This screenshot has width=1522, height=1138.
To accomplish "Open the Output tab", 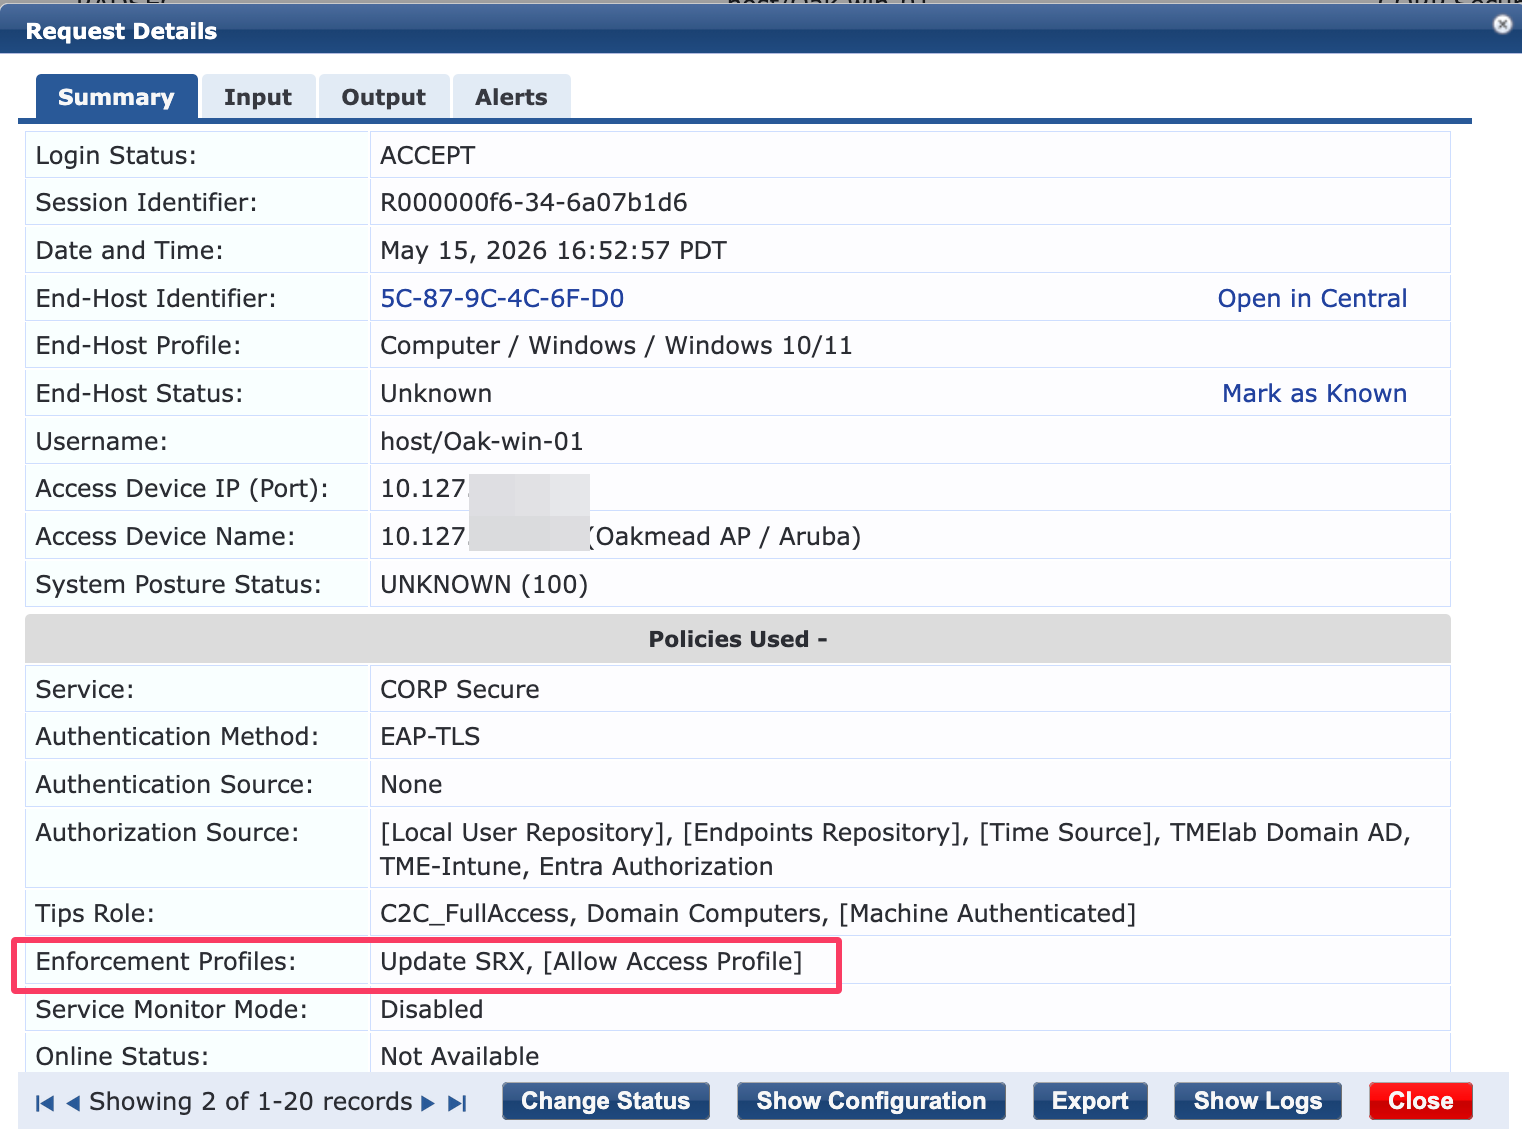I will 384,97.
